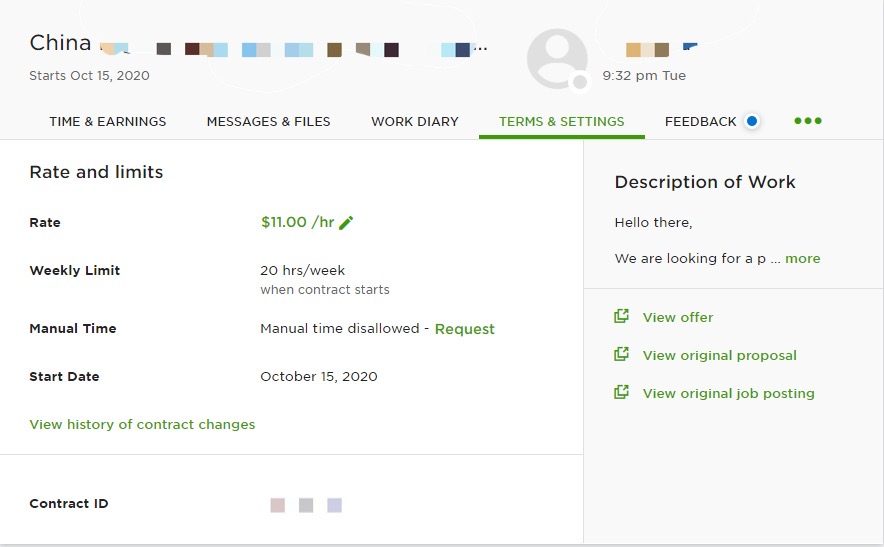Screen dimensions: 884x547
Task: Open the three-dot more options menu
Action: pos(807,121)
